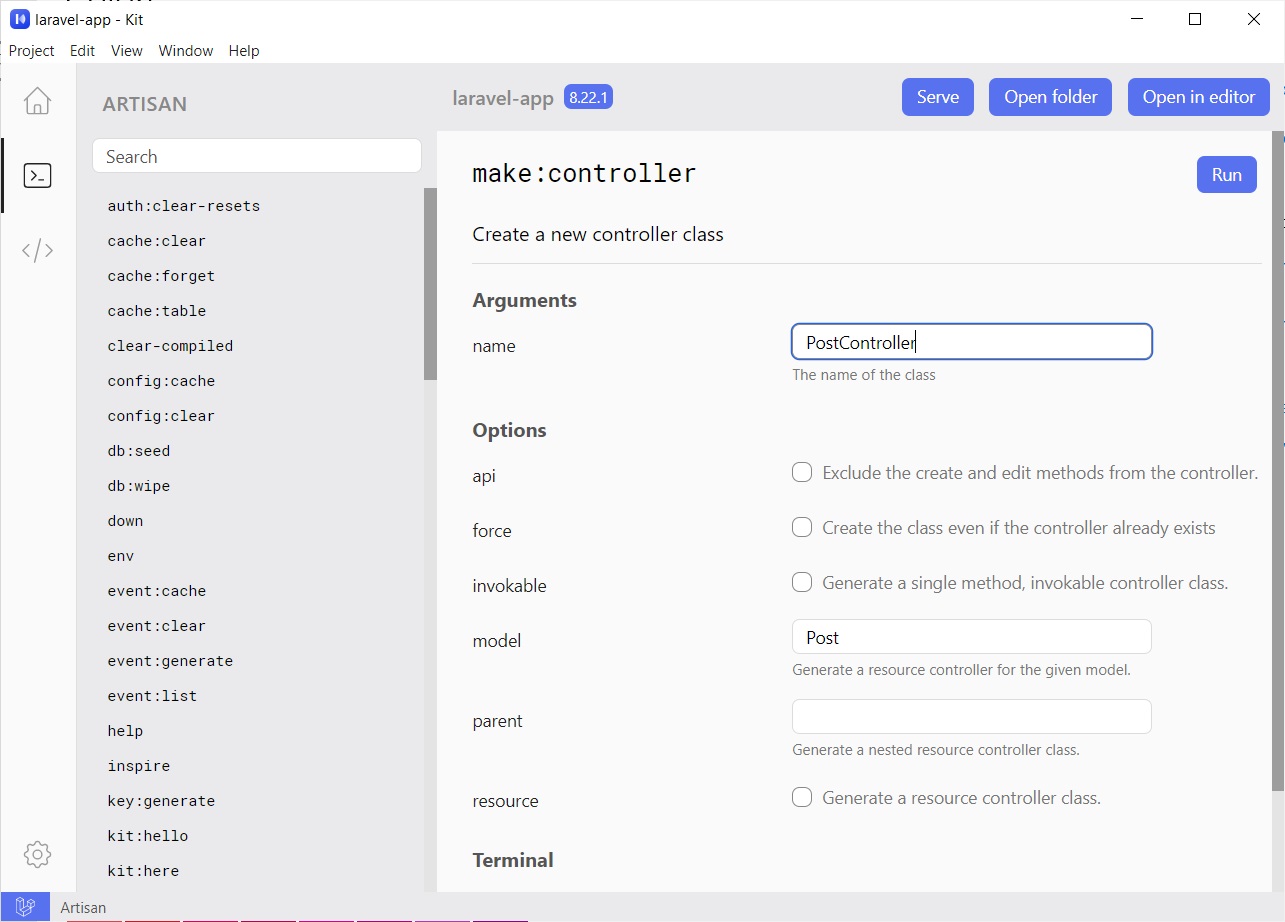The image size is (1285, 922).
Task: Select kit:here command
Action: (x=143, y=871)
